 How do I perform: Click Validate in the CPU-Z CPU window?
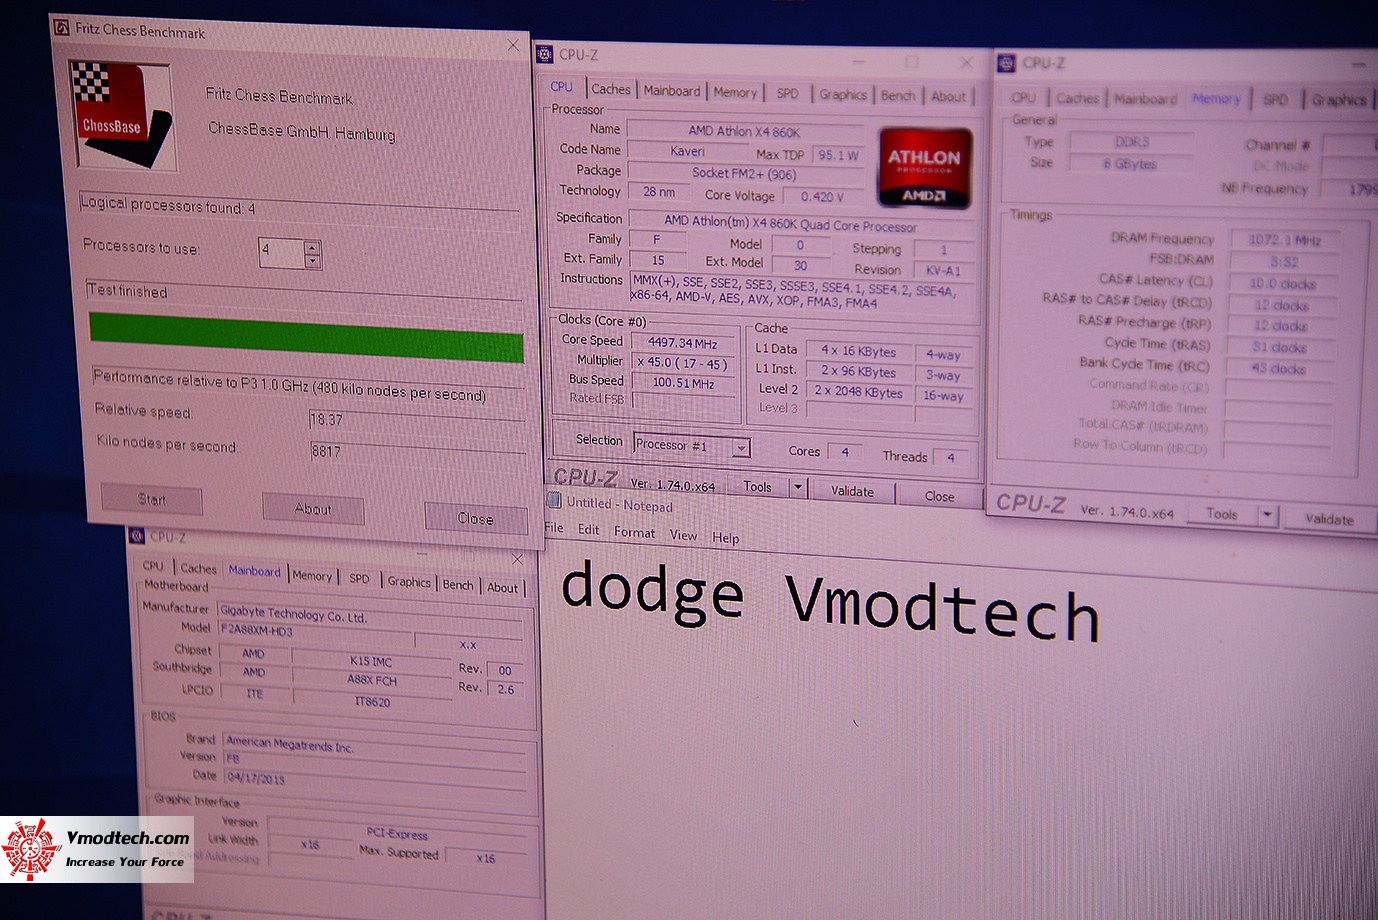852,491
